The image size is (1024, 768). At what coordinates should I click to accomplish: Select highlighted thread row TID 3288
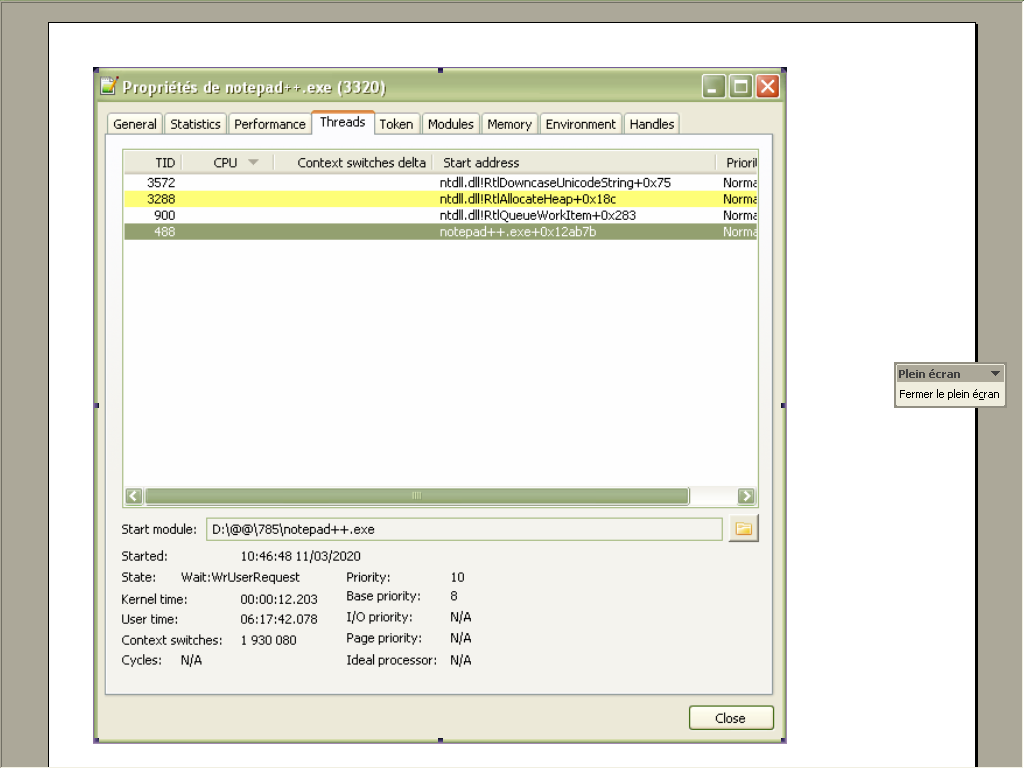(x=441, y=199)
